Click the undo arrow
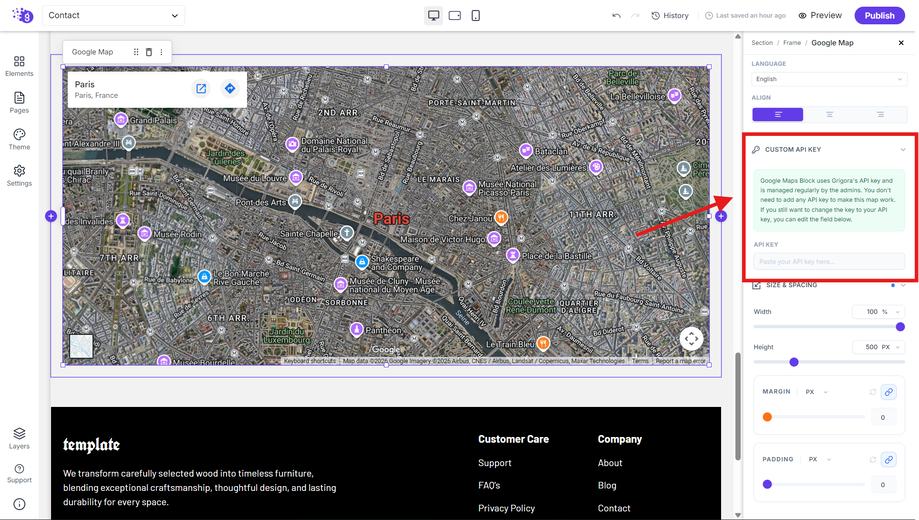 [x=617, y=16]
